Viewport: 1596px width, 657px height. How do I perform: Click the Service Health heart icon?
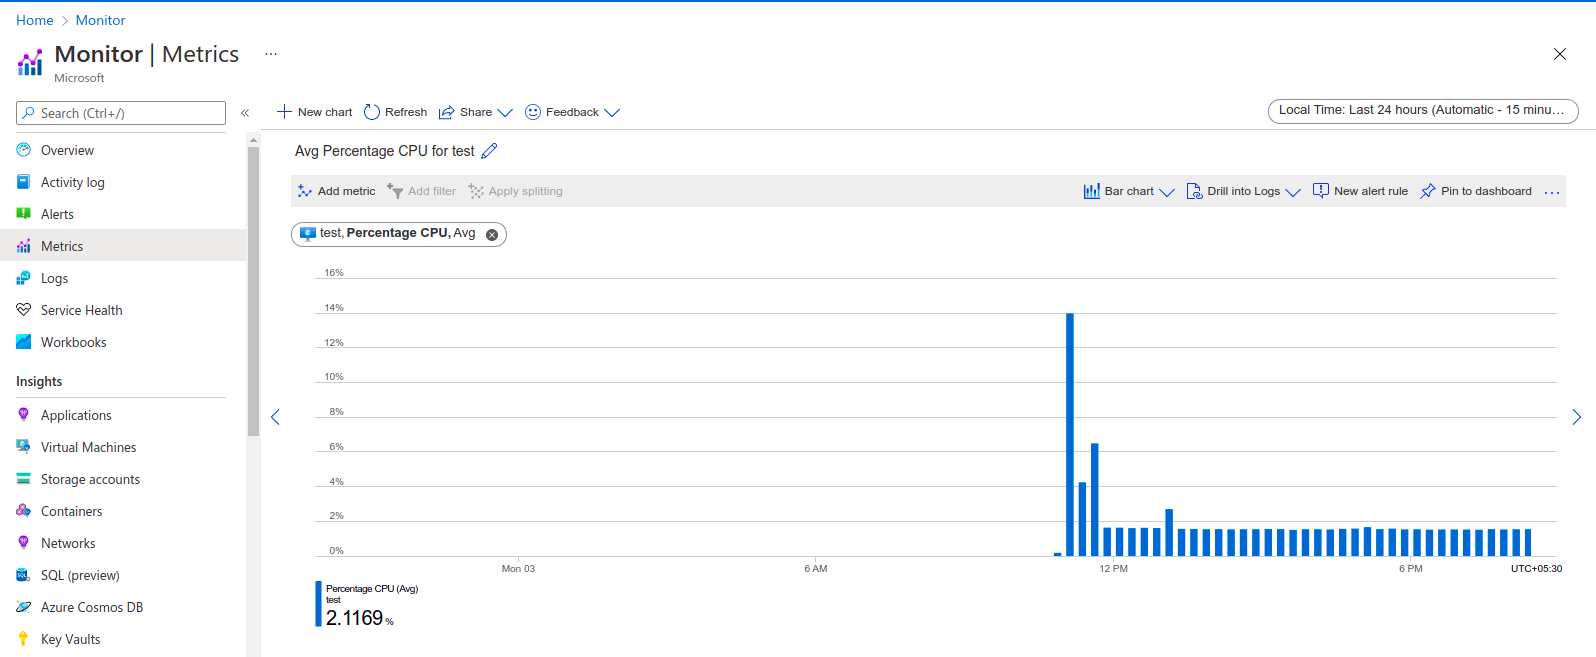coord(24,310)
